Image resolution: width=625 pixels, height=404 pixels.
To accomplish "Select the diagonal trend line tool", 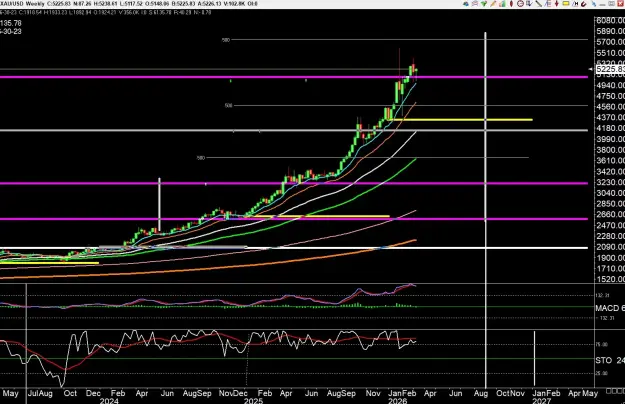I will (539, 4).
